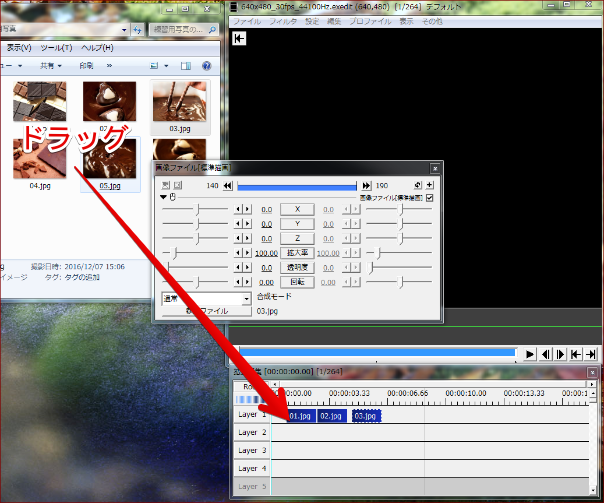This screenshot has width=604, height=503.
Task: Click the play button in the preview window
Action: 530,354
